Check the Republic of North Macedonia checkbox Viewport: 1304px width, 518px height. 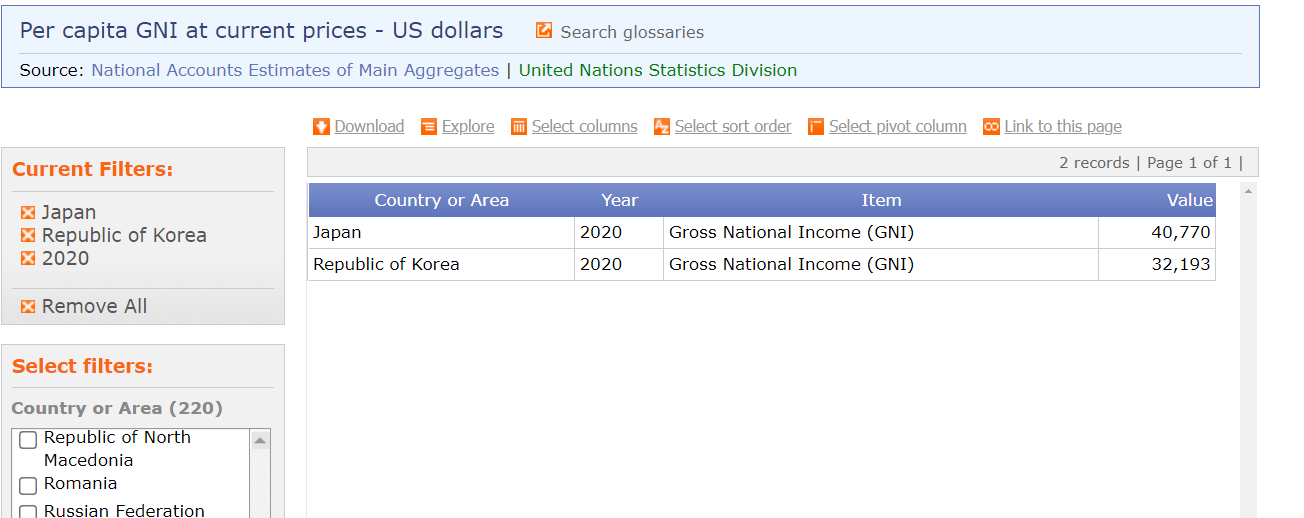(x=28, y=440)
